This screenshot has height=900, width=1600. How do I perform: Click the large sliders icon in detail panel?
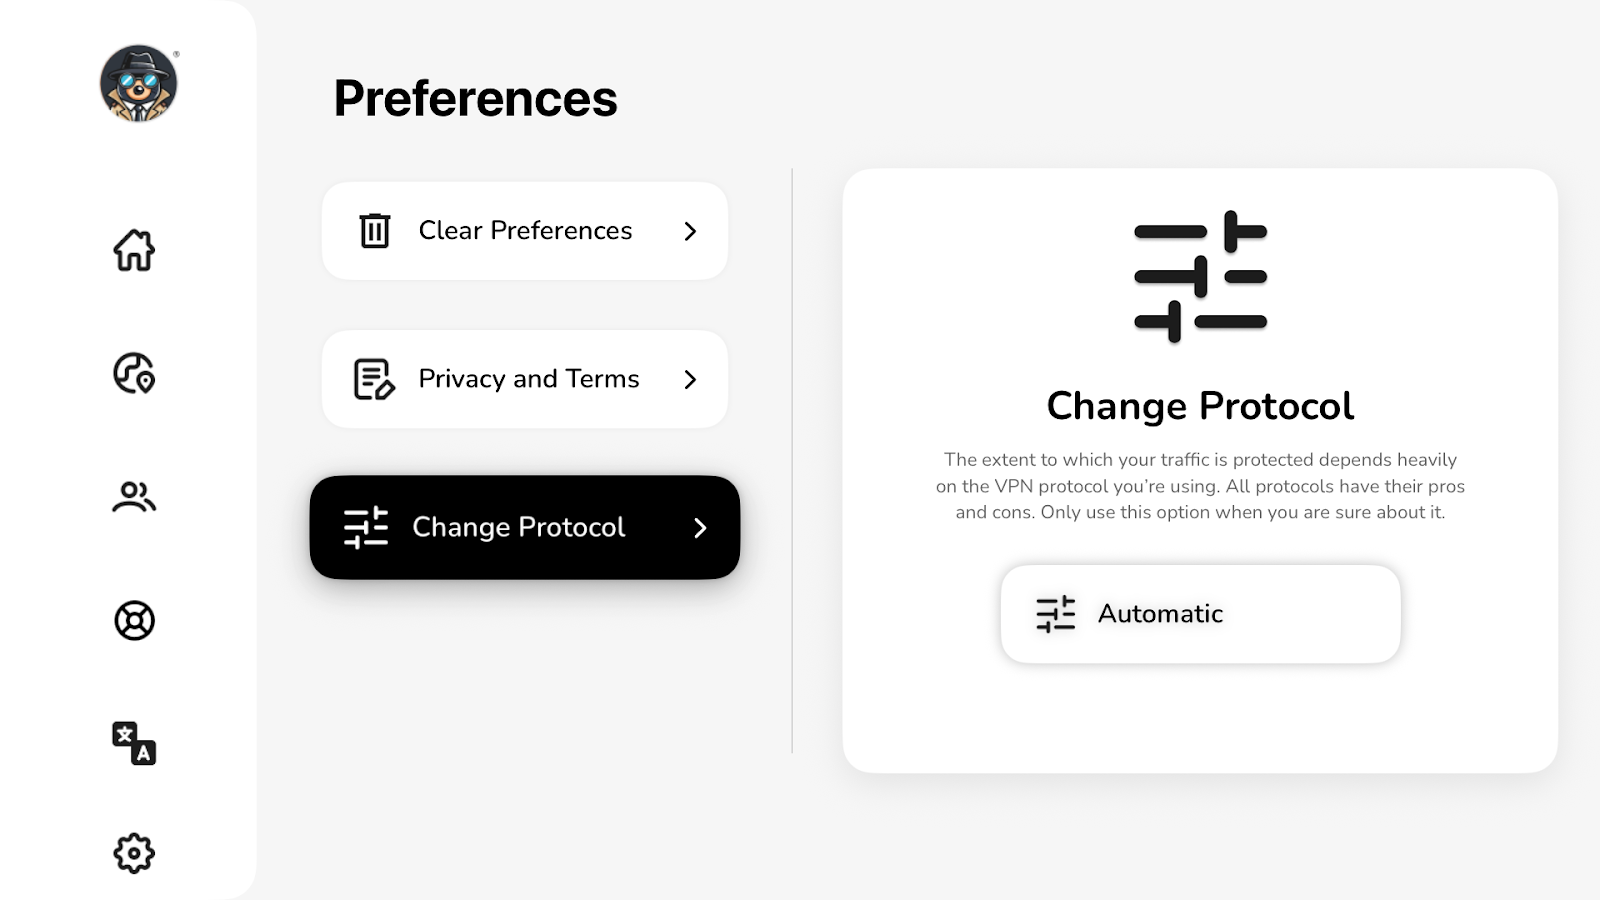1200,276
